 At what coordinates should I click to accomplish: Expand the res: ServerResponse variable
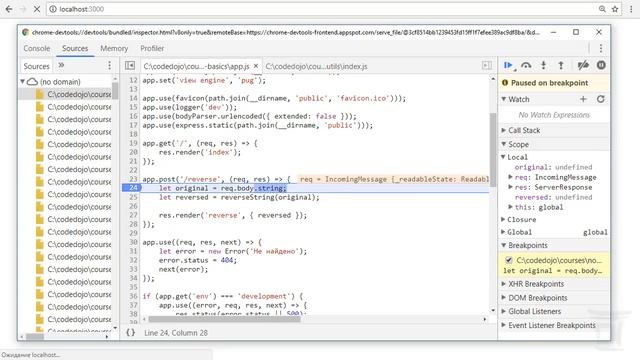click(x=510, y=187)
